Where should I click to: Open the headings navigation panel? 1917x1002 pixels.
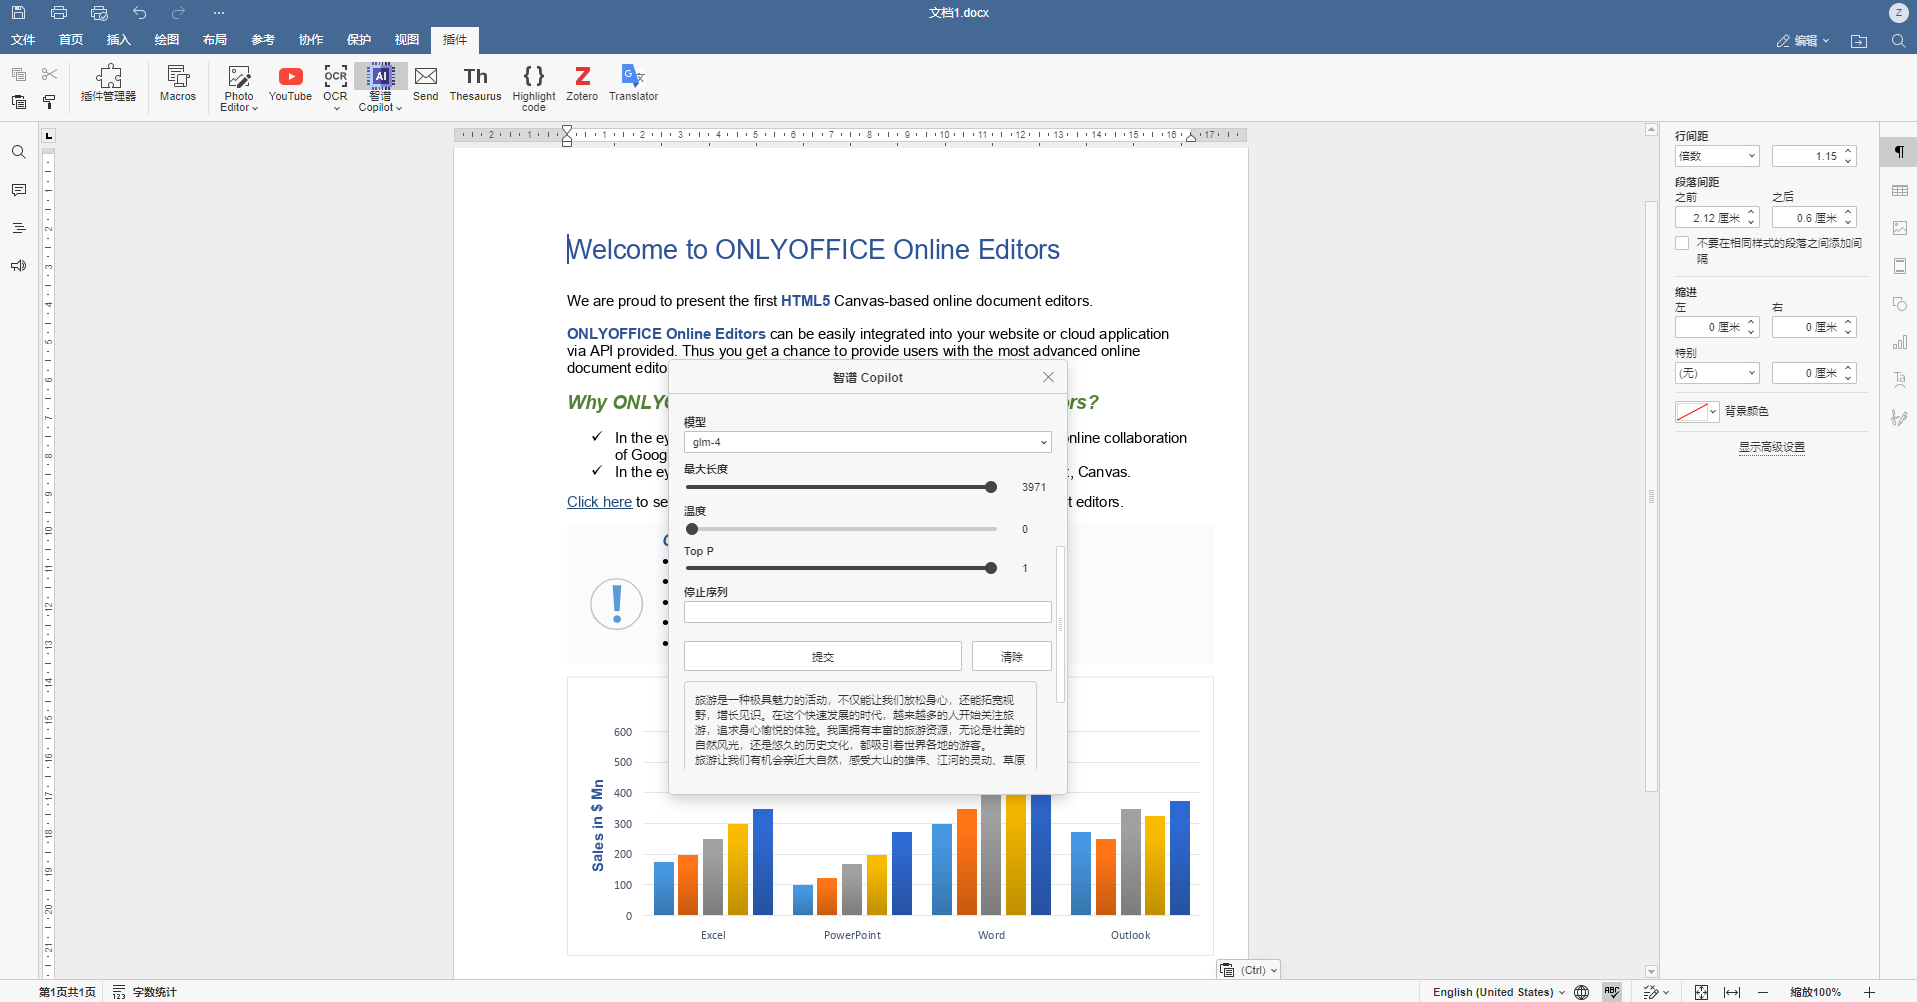pyautogui.click(x=19, y=228)
